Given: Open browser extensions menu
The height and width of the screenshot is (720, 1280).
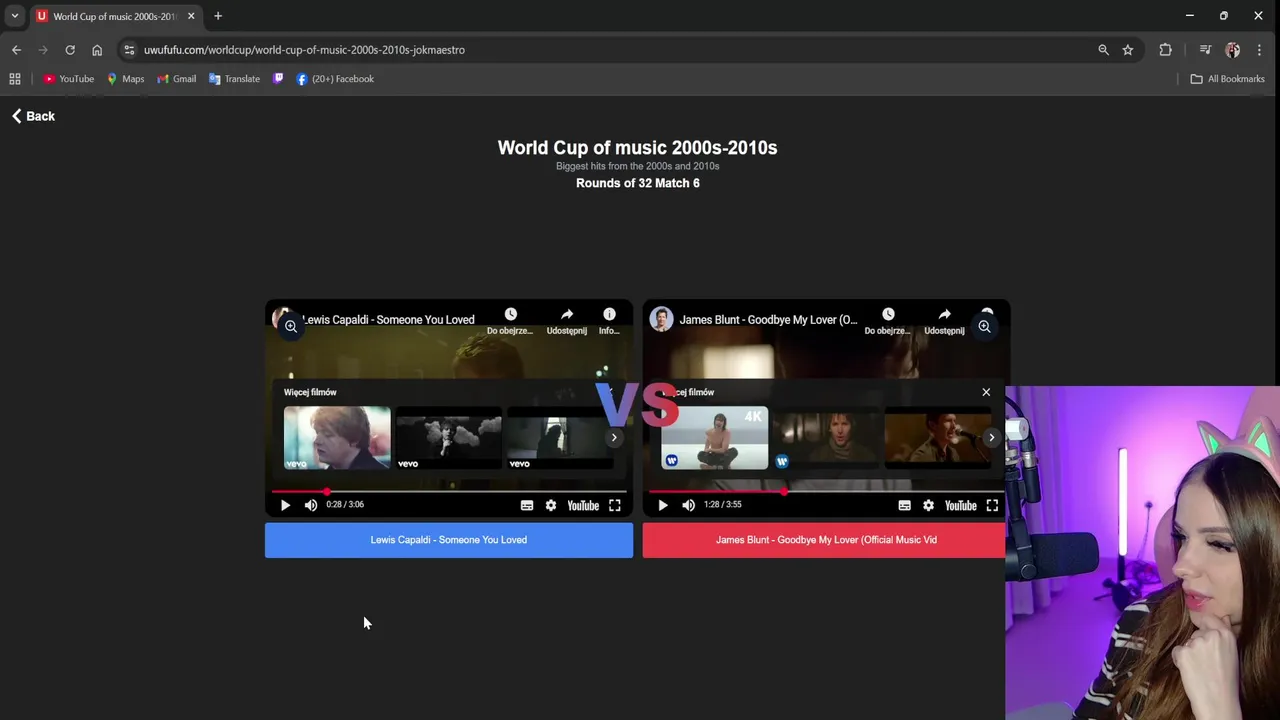Looking at the screenshot, I should (x=1165, y=50).
